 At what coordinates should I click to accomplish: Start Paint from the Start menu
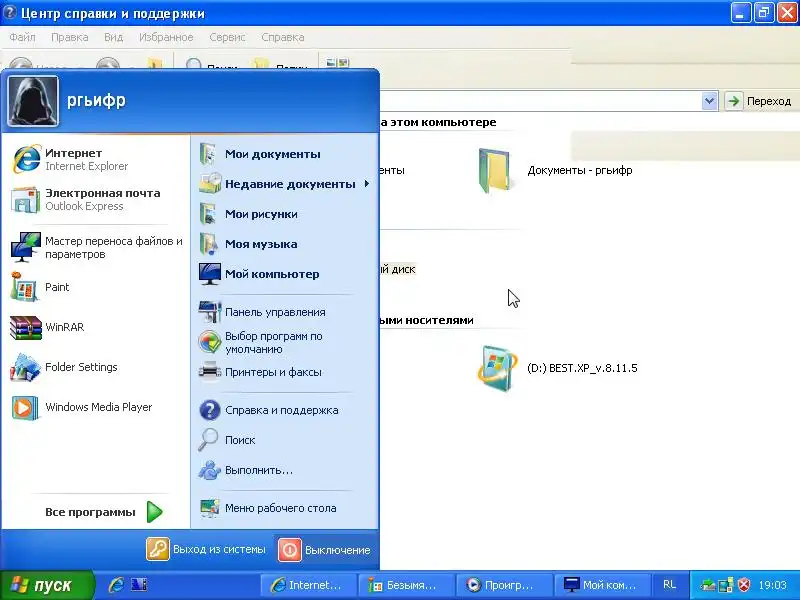pos(96,287)
